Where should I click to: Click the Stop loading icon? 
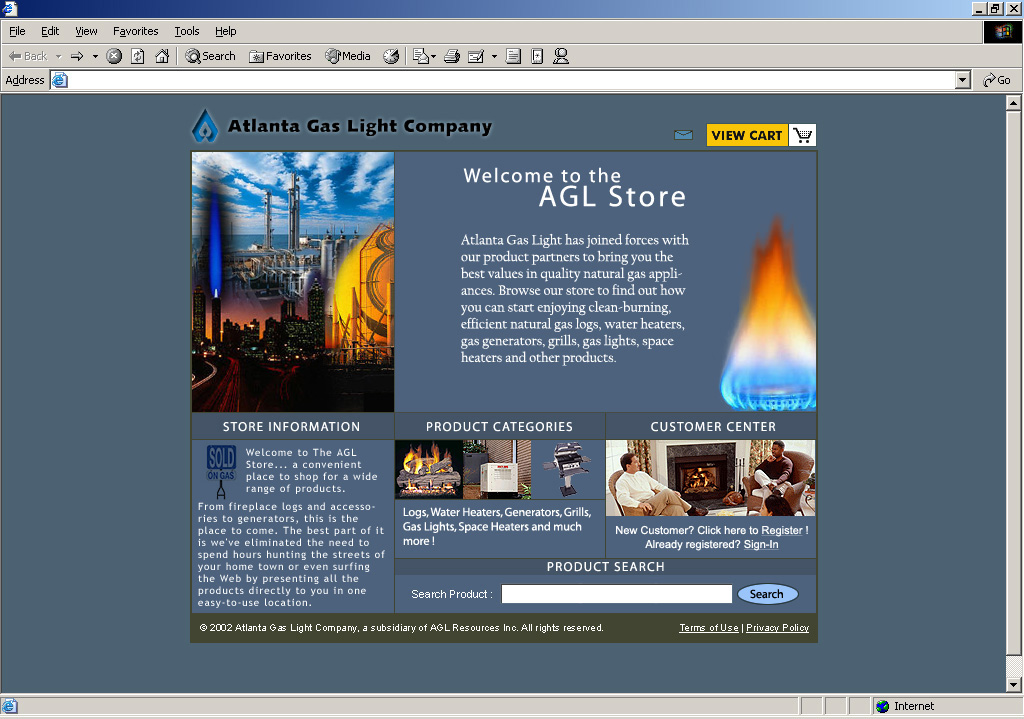[114, 56]
